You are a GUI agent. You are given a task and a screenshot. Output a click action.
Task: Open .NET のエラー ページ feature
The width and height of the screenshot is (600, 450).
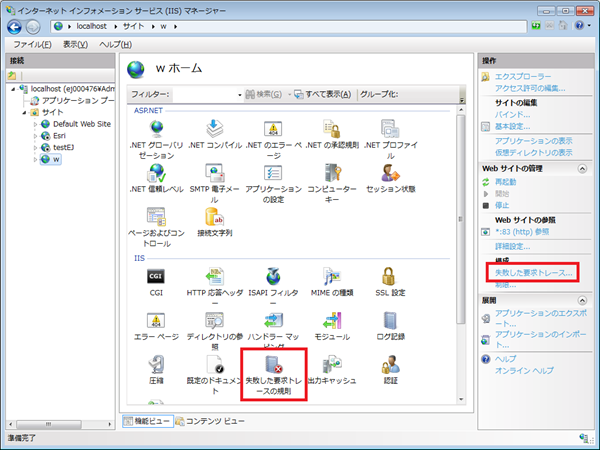[x=273, y=139]
